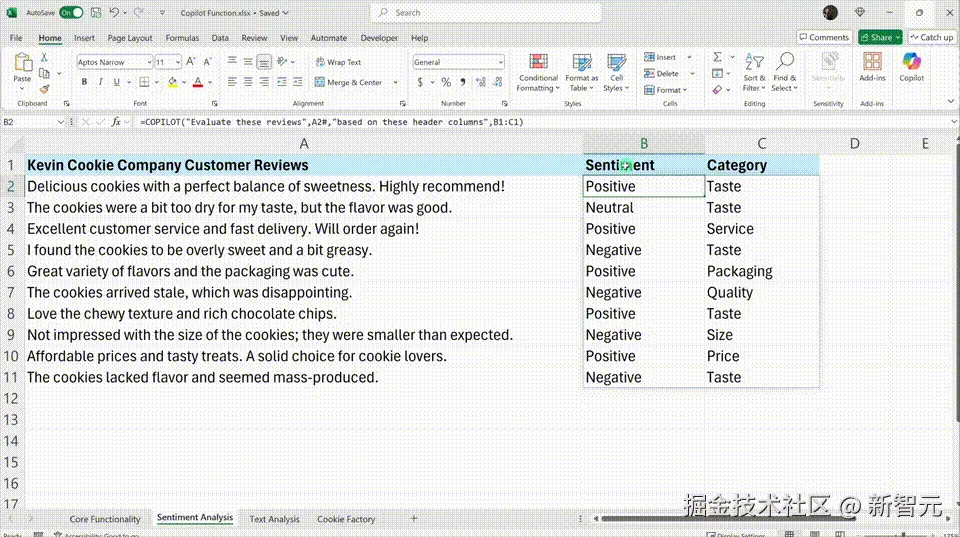Apply Accounting dollar format
Viewport: 960px width, 537px height.
pyautogui.click(x=420, y=82)
